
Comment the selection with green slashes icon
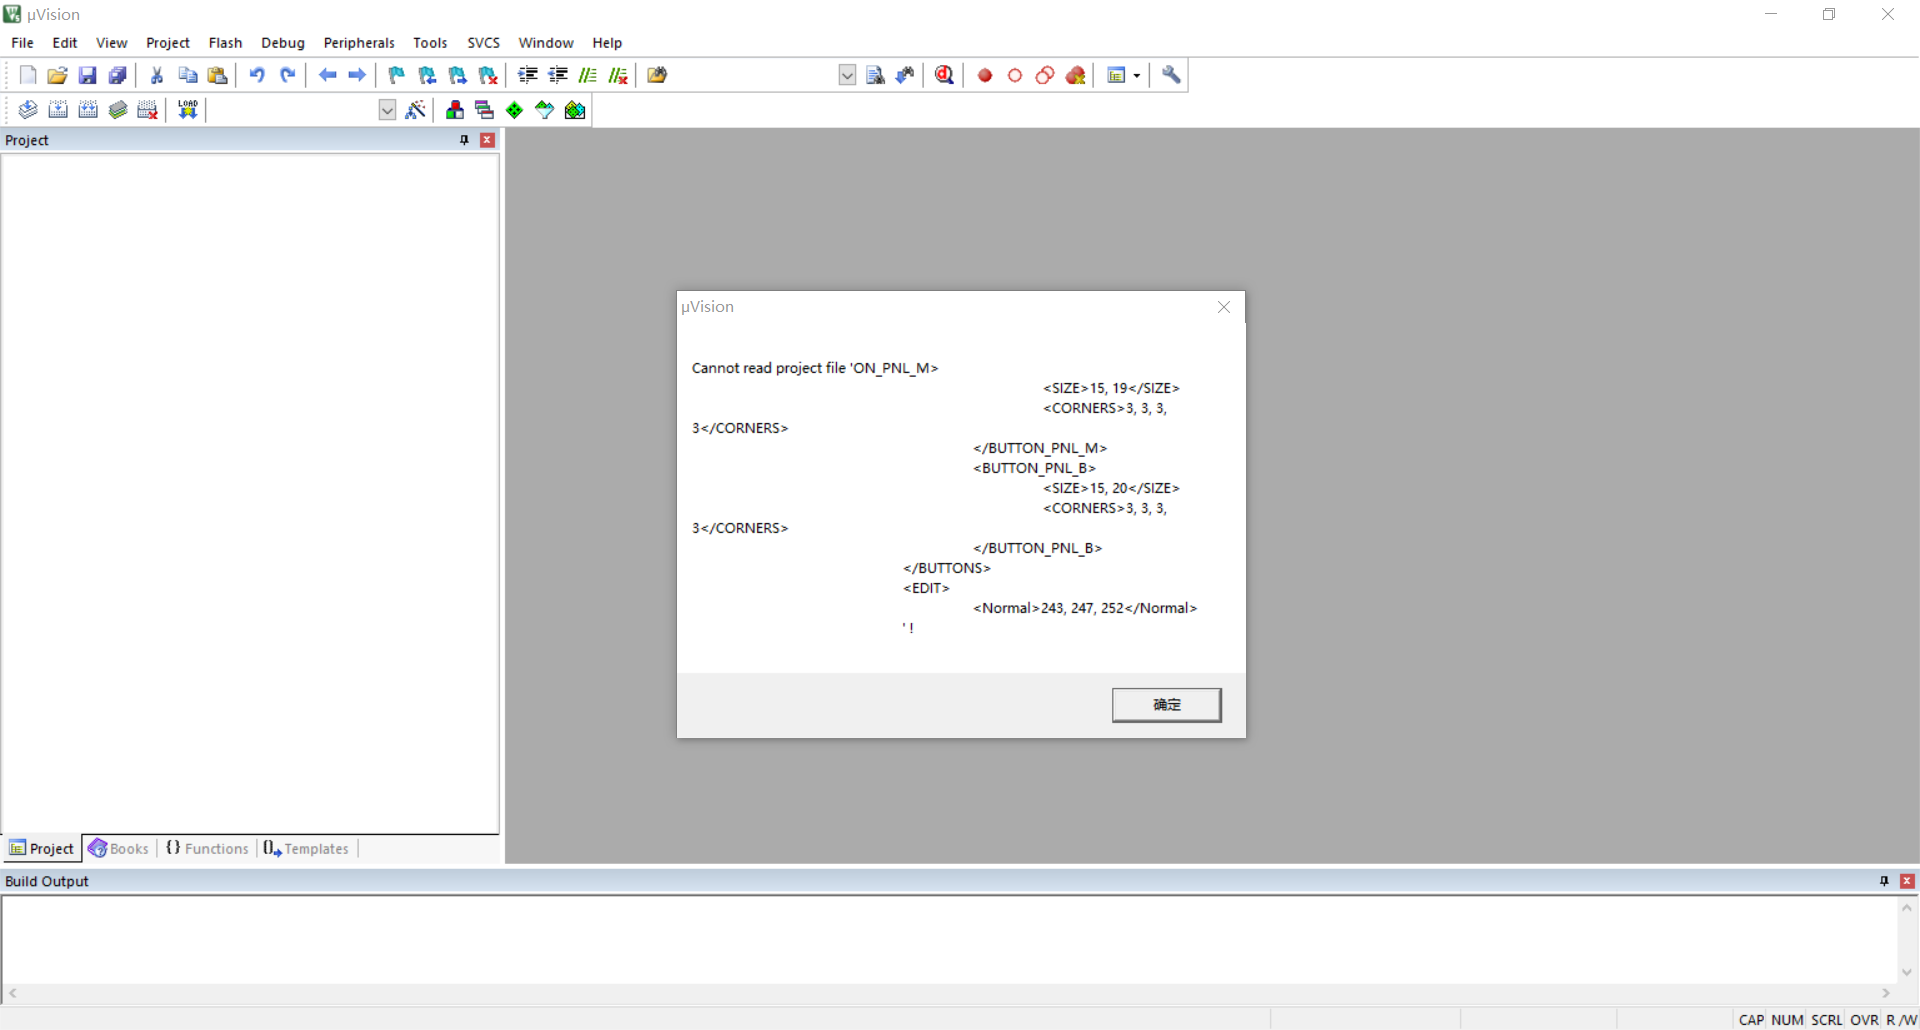(x=588, y=75)
